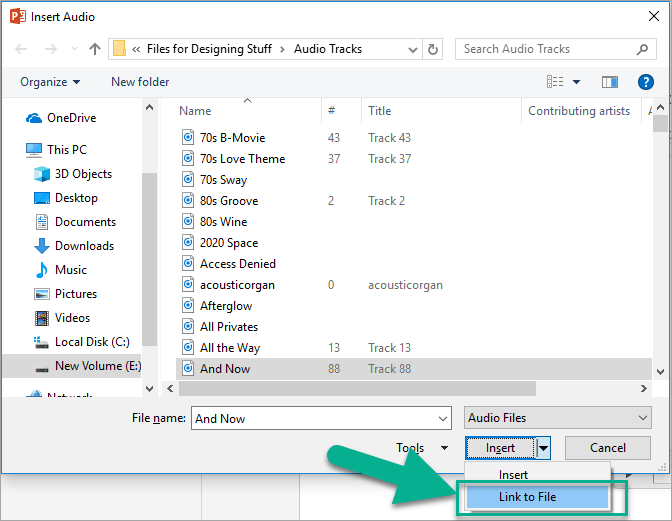The height and width of the screenshot is (521, 672).
Task: Click the New Volume (E:) drive icon
Action: point(42,368)
